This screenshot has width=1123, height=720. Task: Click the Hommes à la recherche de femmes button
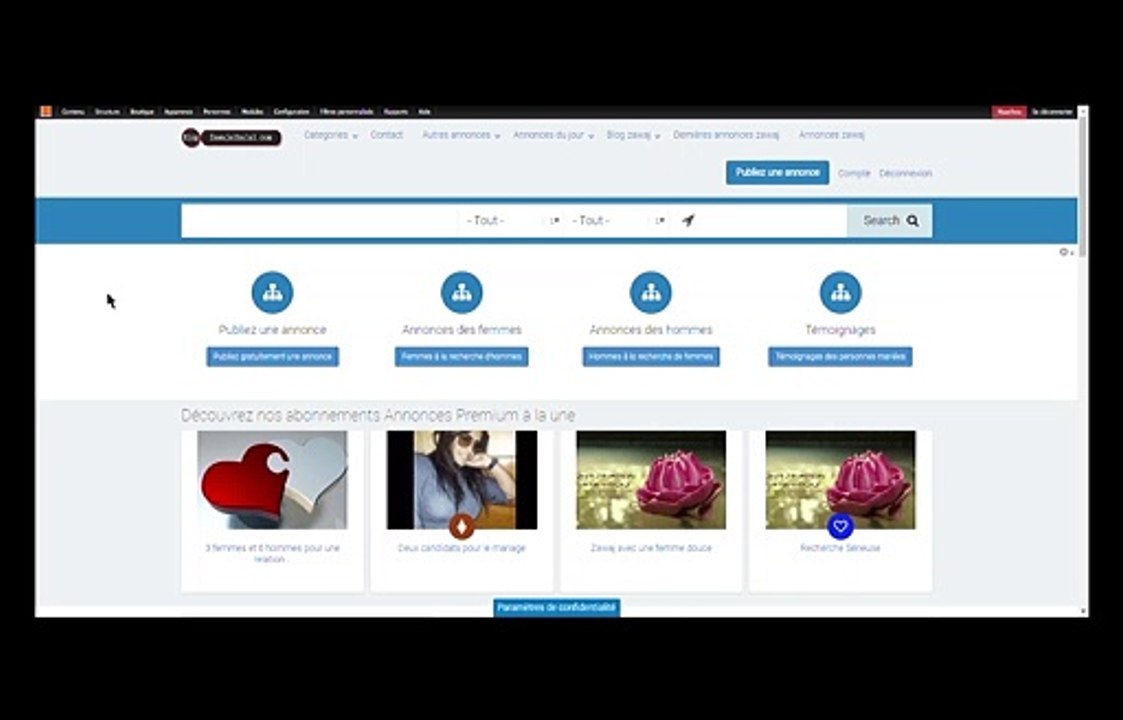point(650,357)
